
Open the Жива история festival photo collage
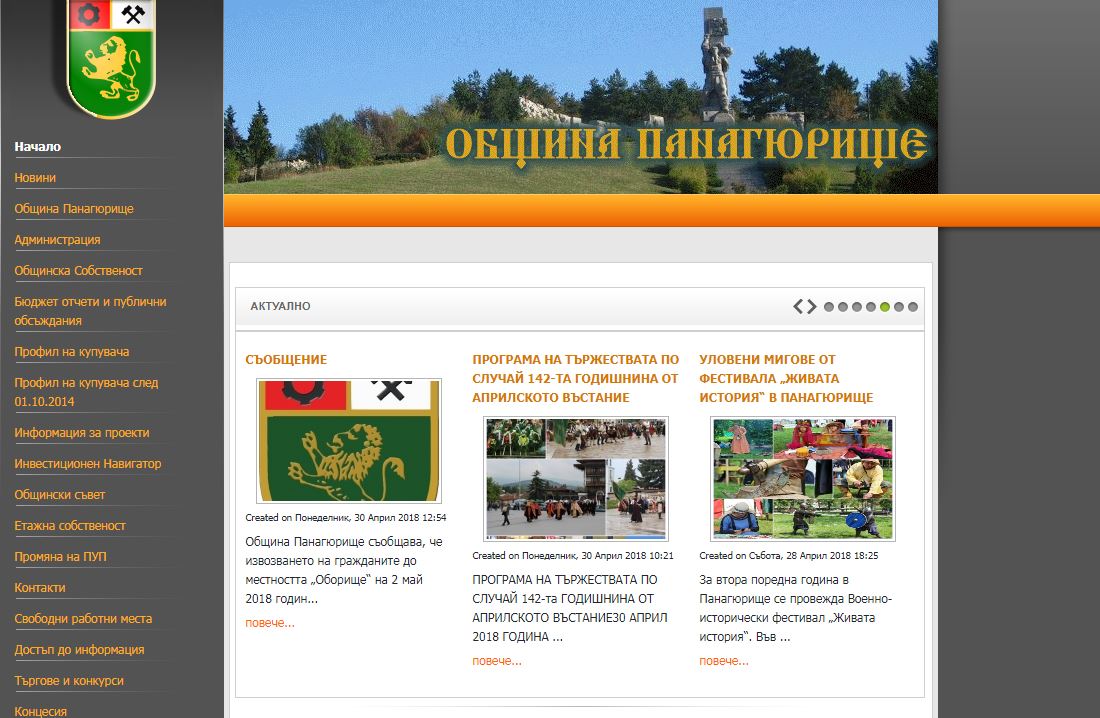[x=803, y=479]
